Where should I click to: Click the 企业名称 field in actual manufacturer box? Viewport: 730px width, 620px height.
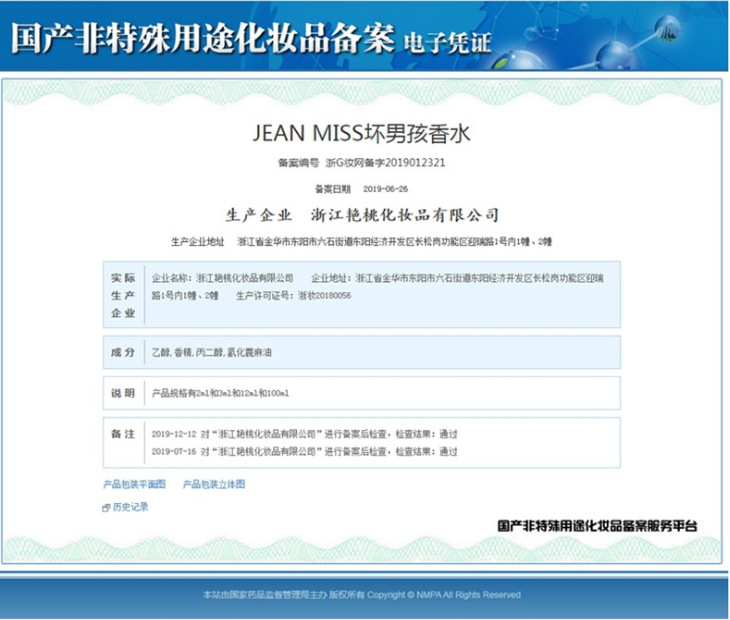coord(223,278)
